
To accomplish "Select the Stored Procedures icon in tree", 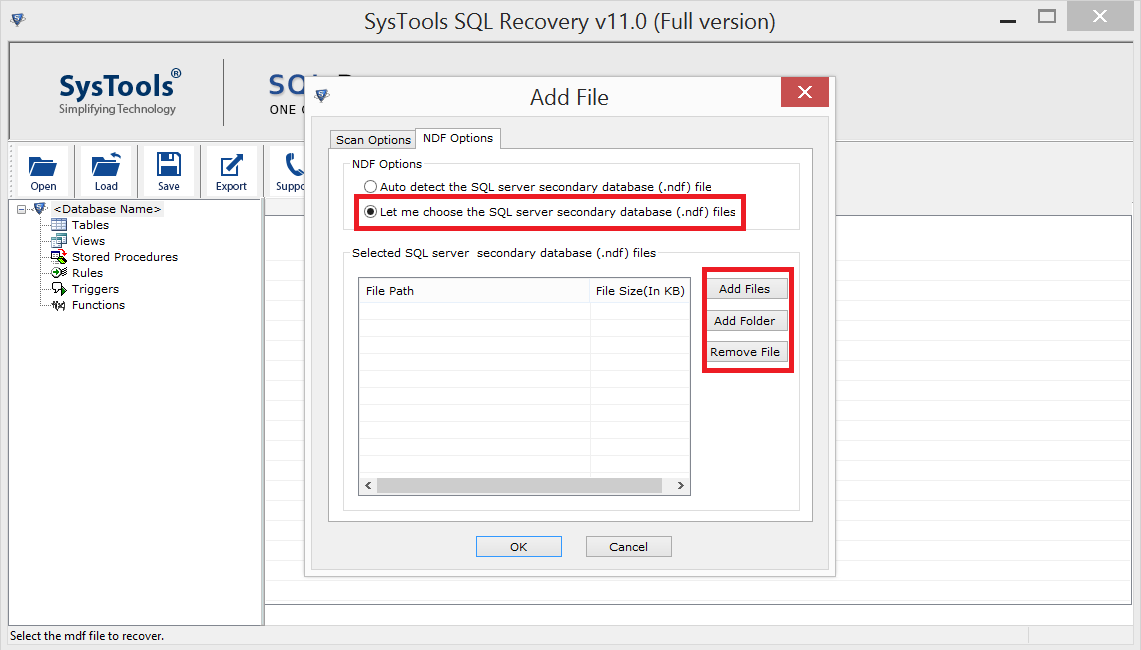I will click(59, 257).
